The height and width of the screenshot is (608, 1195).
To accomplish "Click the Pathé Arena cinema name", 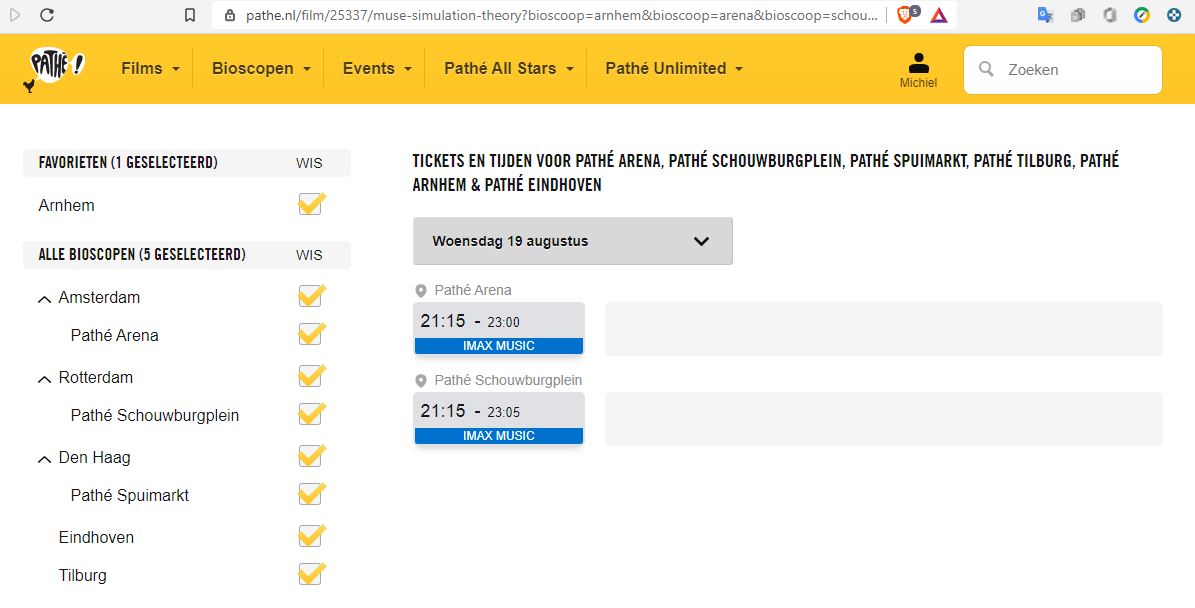I will point(473,290).
